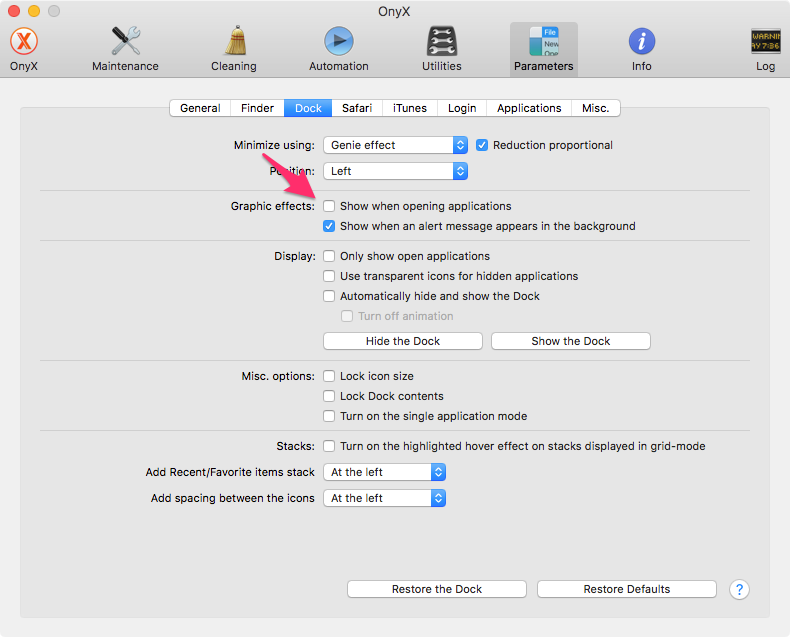Screen dimensions: 790x637
Task: Minimize the OnyX window with yellow button
Action: click(34, 11)
